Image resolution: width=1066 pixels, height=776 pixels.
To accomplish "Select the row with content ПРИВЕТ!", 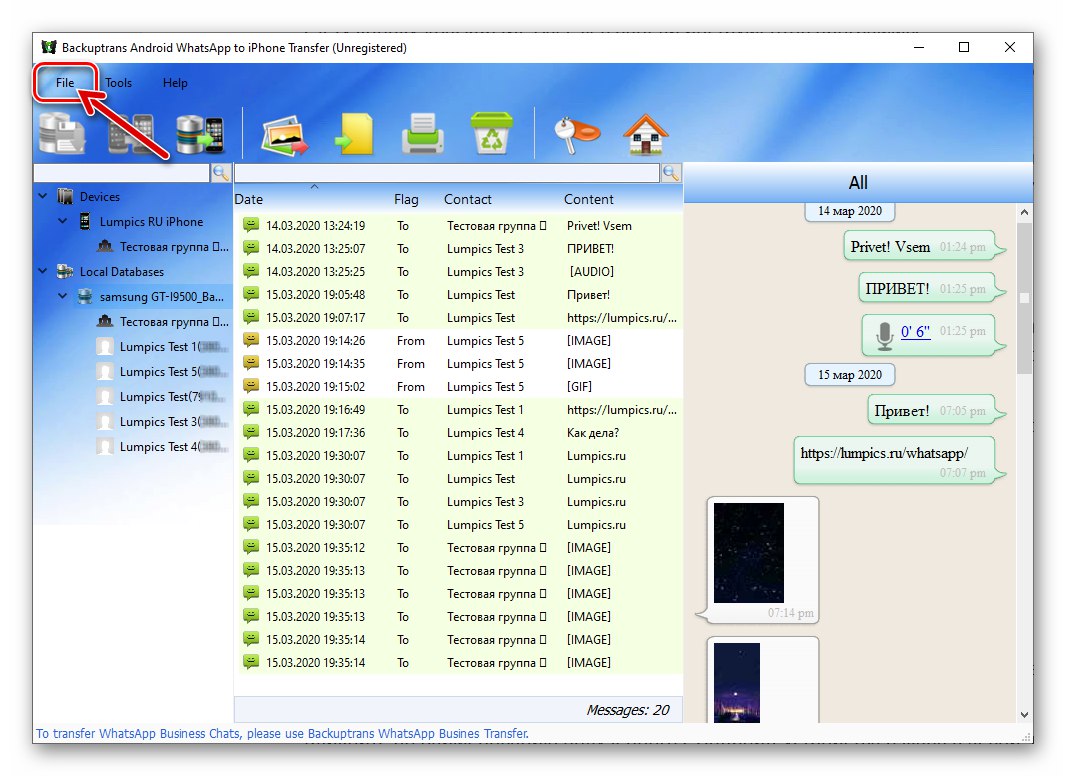I will click(459, 249).
